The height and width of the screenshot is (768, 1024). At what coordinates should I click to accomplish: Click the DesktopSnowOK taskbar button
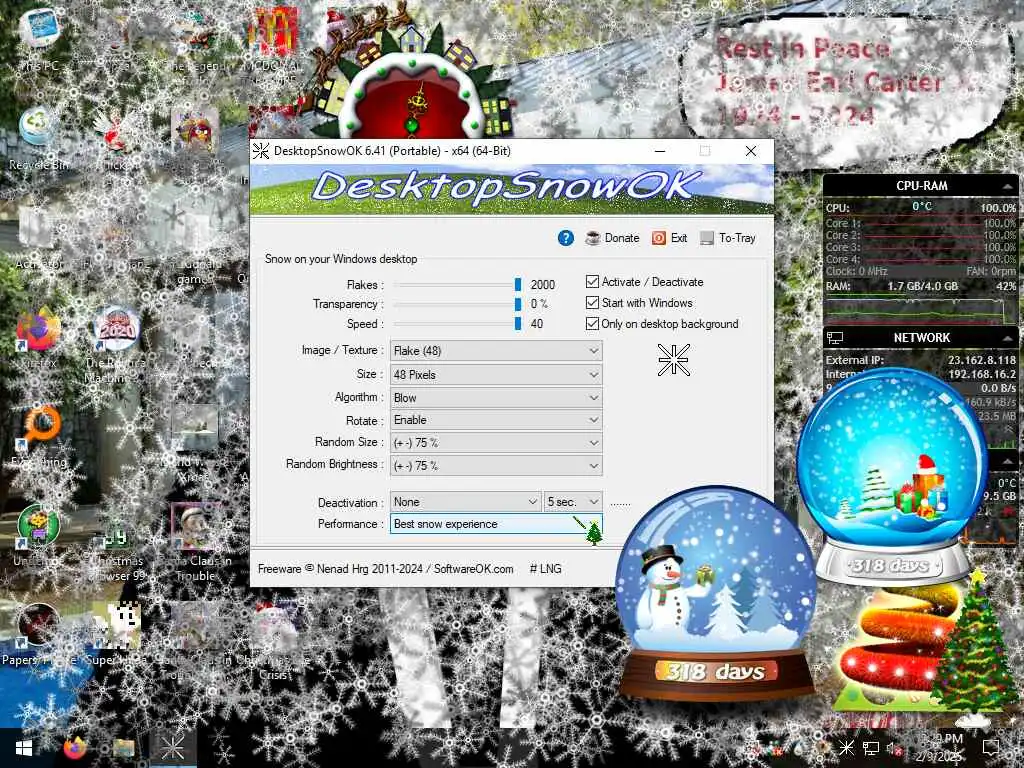coord(172,748)
